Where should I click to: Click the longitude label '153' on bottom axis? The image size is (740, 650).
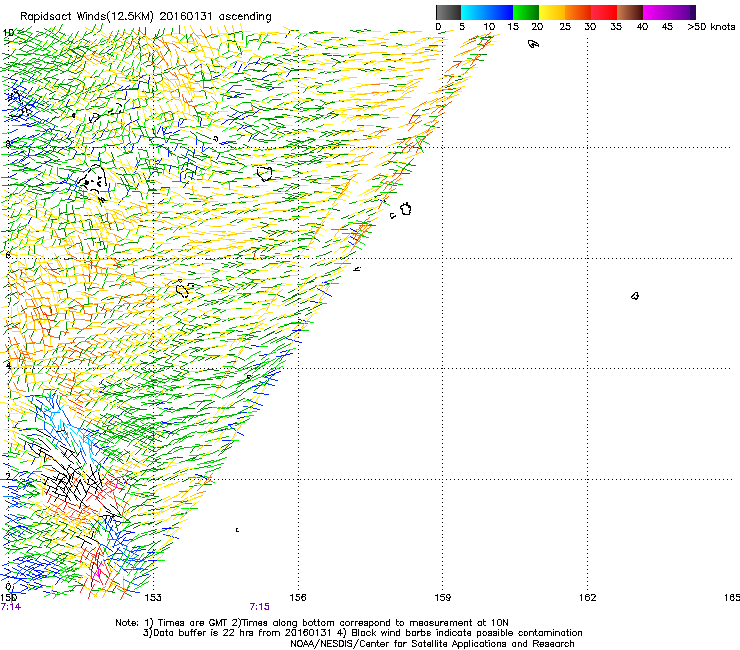(153, 598)
